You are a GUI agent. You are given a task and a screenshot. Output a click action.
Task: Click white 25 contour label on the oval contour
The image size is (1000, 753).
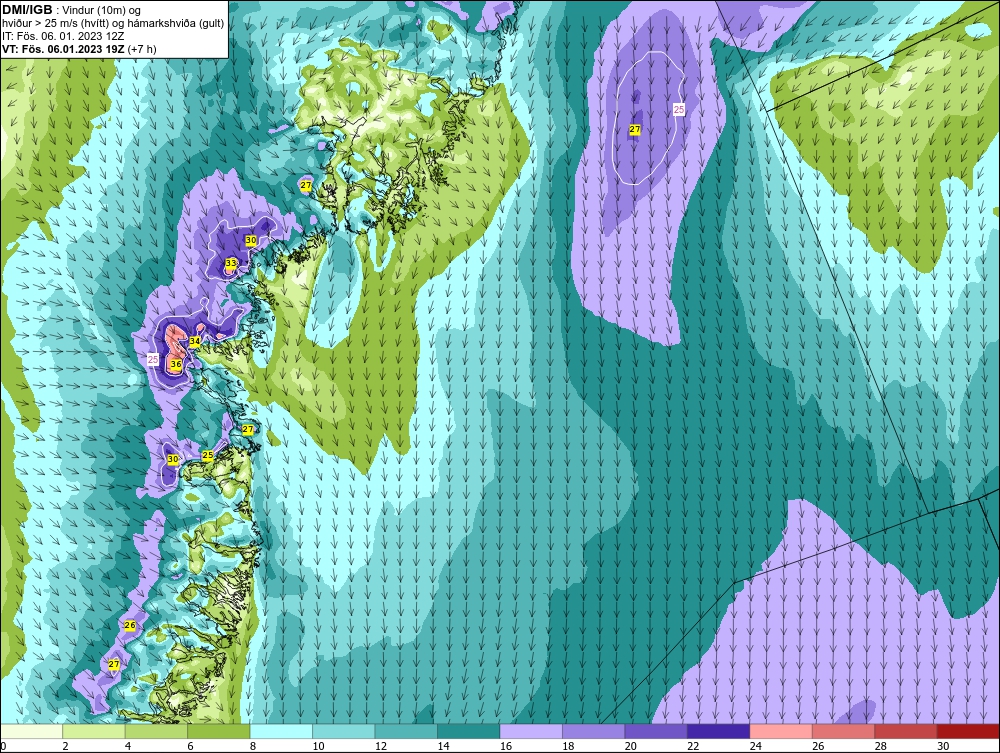(679, 110)
